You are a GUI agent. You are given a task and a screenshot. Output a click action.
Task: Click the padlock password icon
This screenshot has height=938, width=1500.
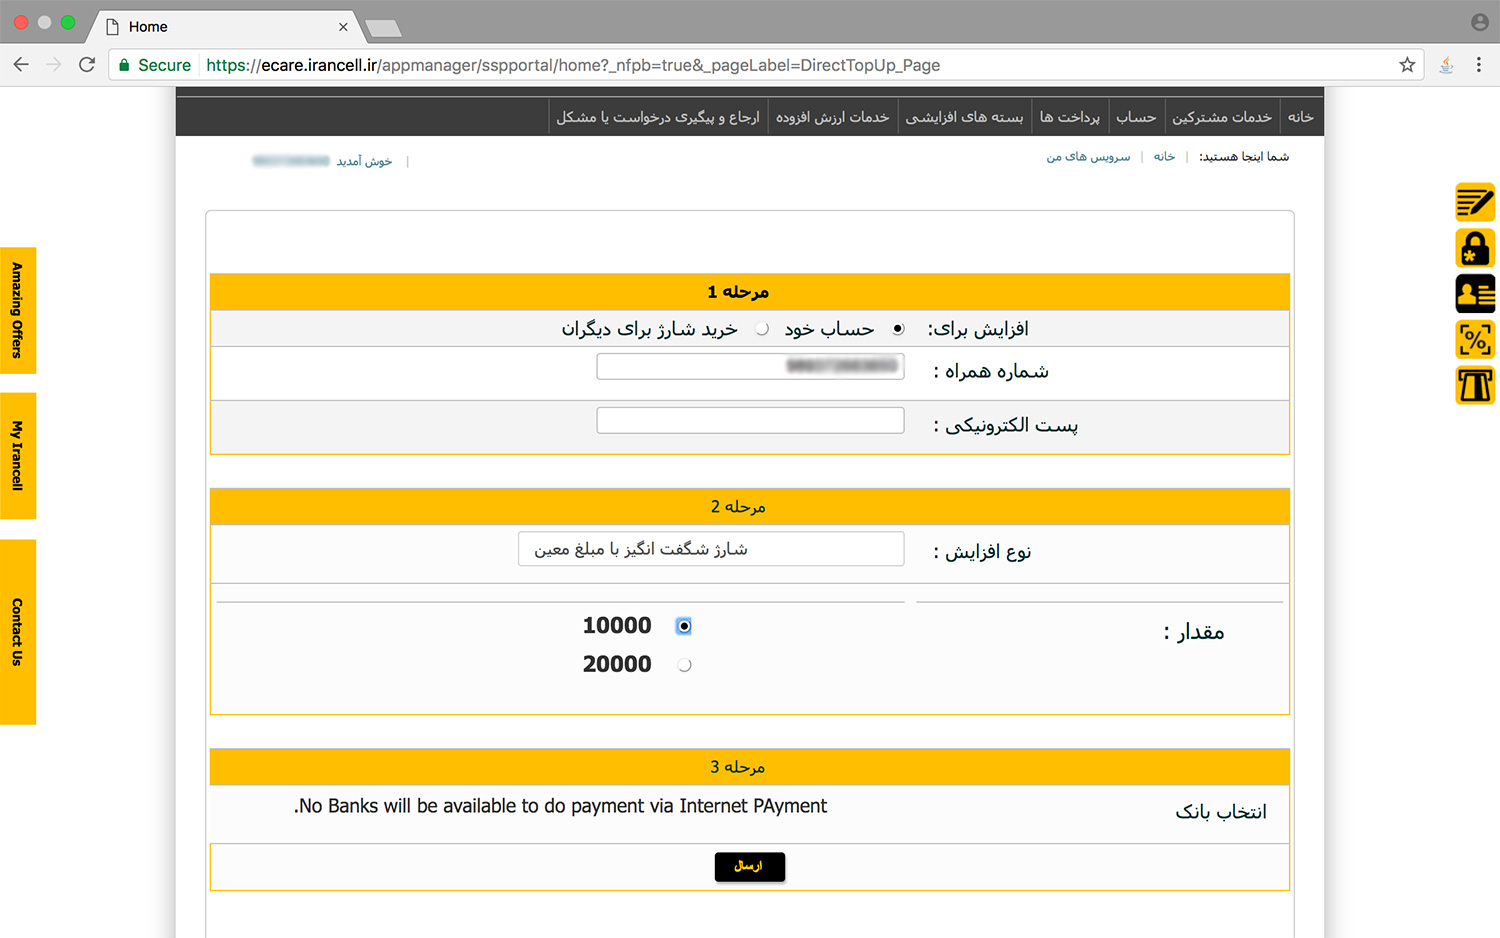click(x=1475, y=248)
